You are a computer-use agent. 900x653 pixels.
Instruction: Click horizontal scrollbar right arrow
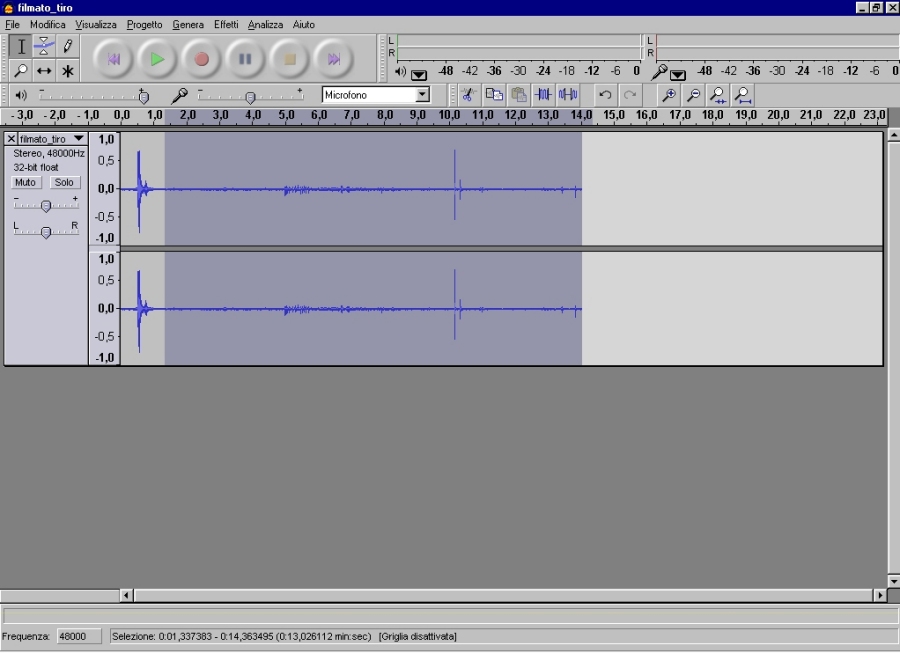[880, 595]
